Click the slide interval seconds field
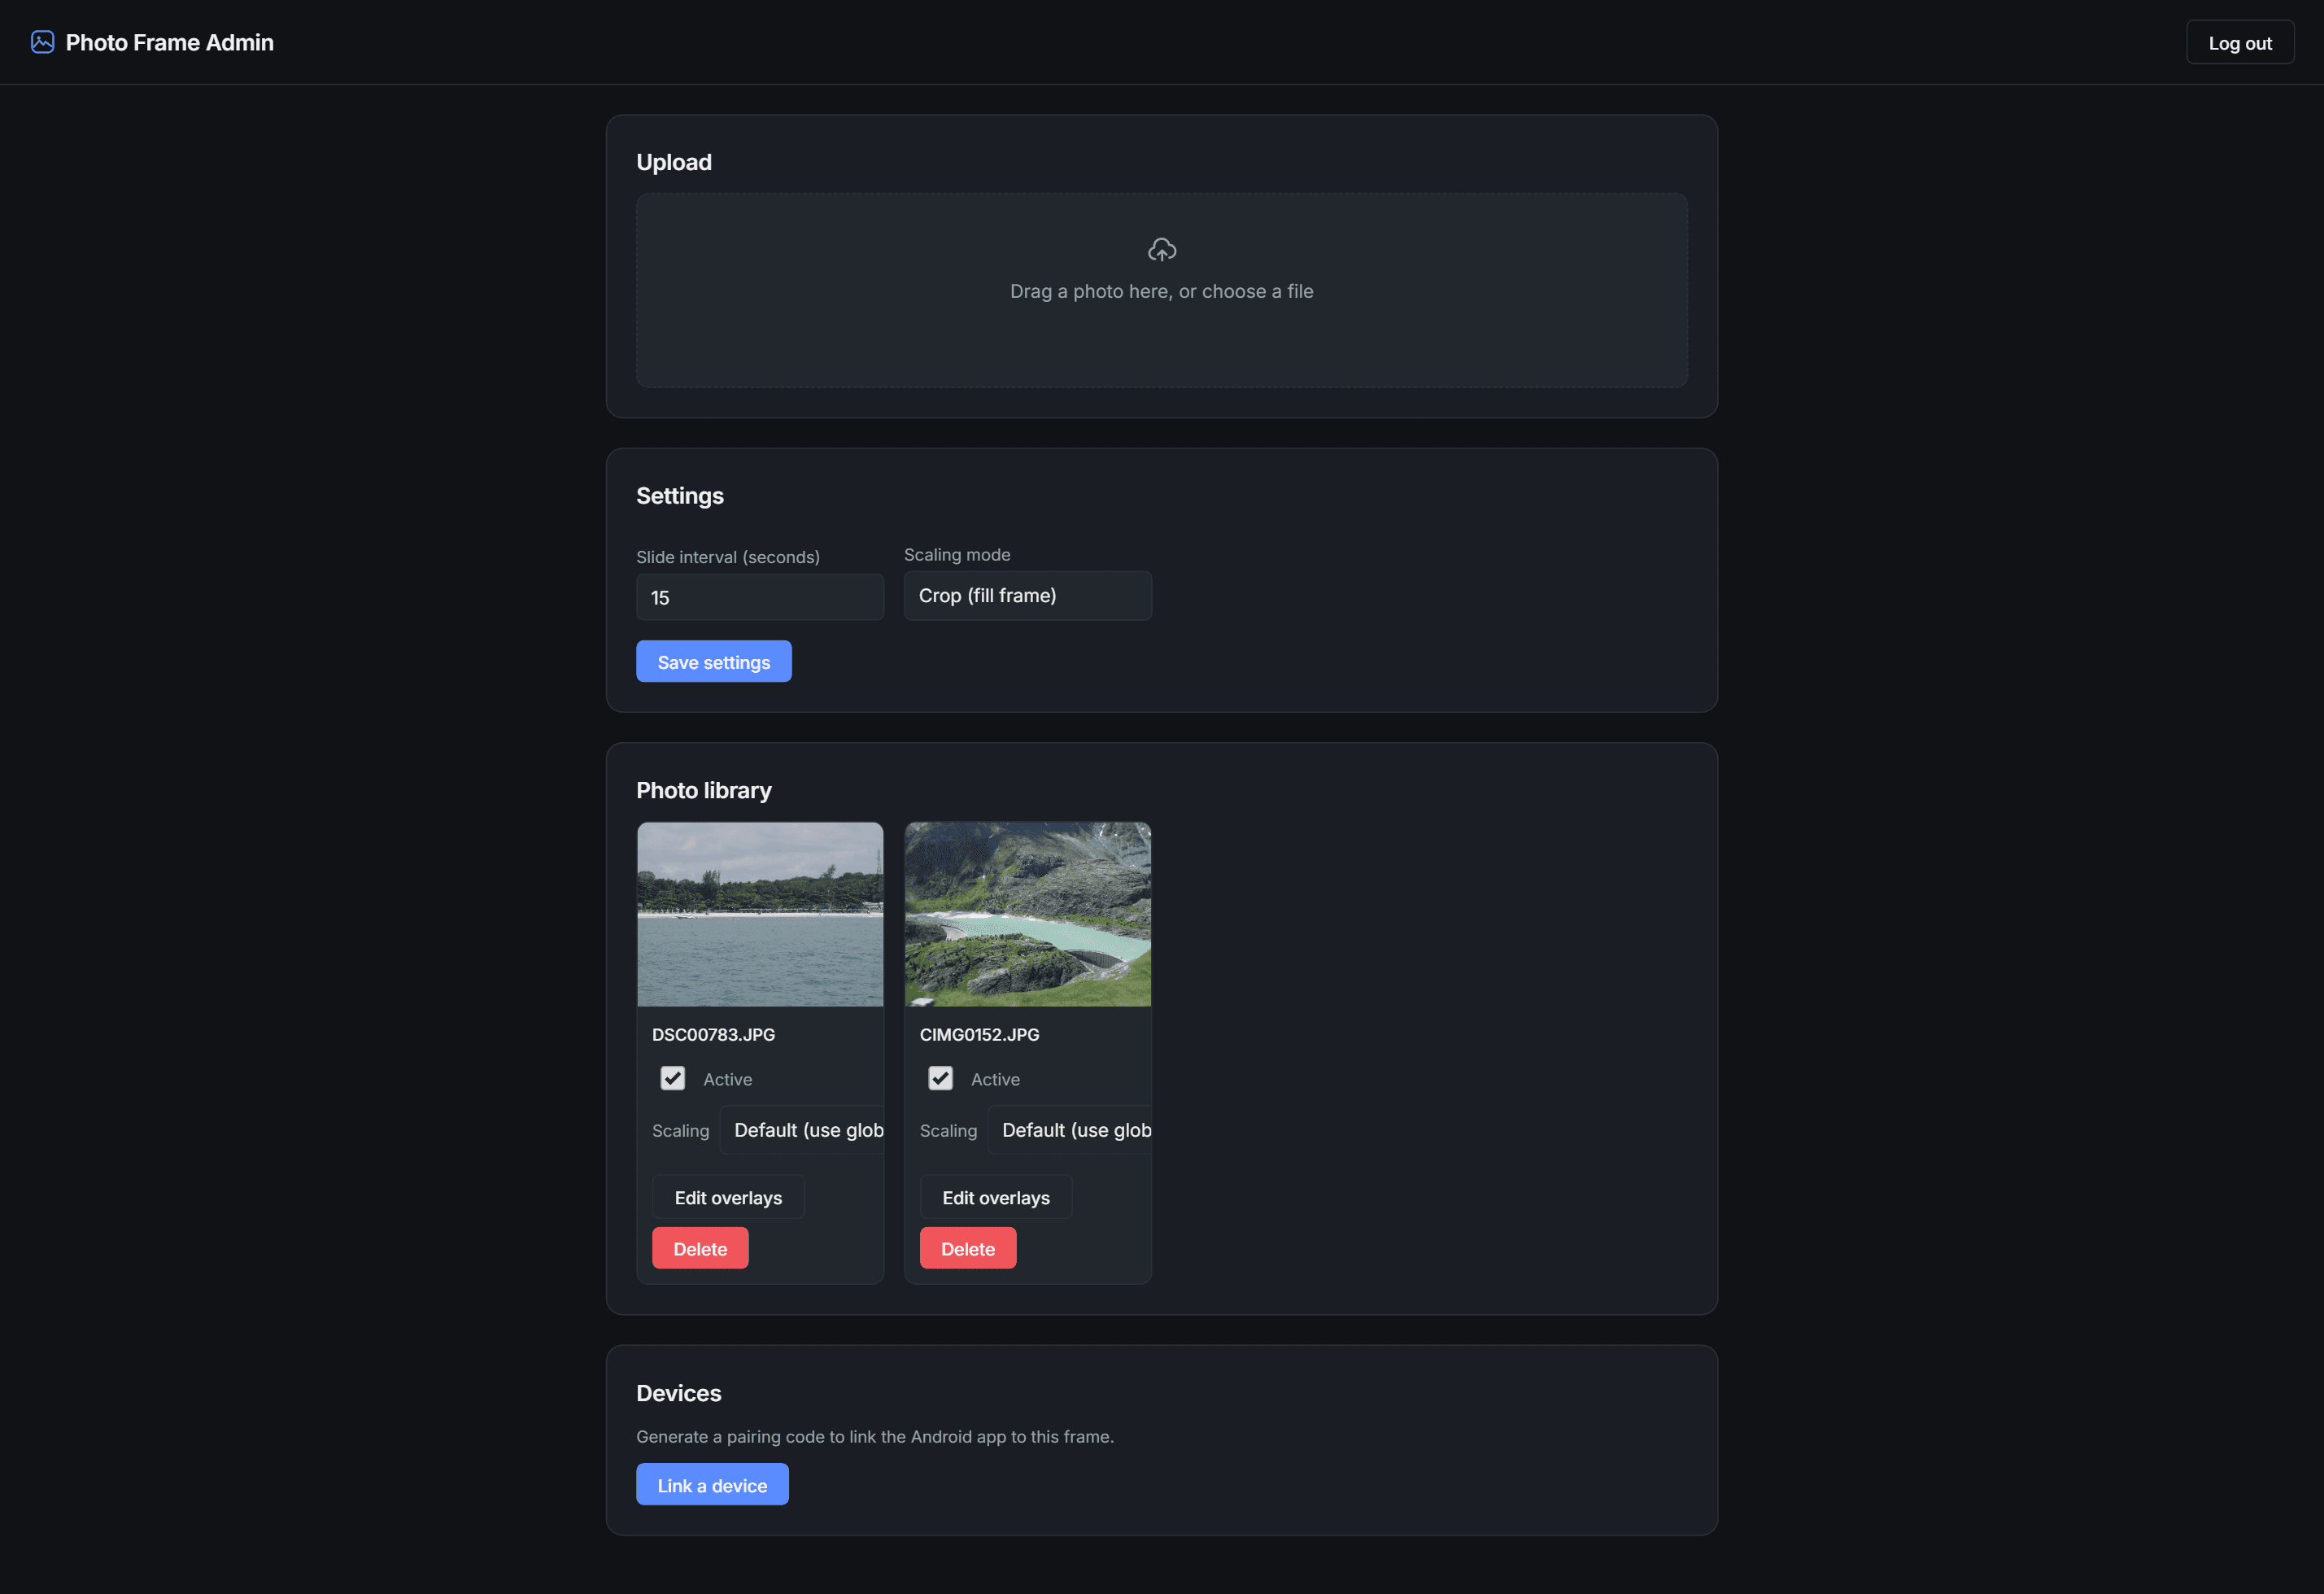2324x1594 pixels. tap(760, 597)
